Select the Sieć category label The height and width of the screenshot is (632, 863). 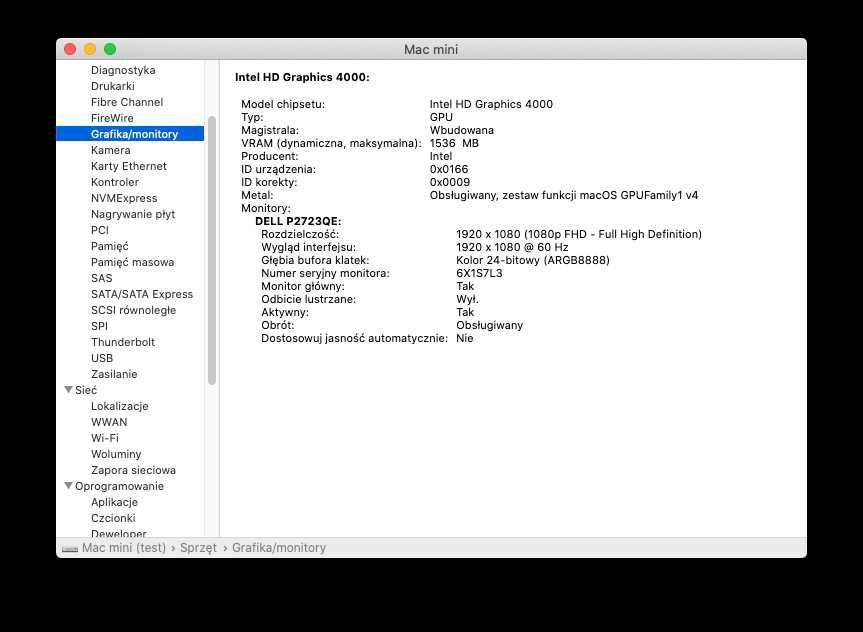(86, 390)
